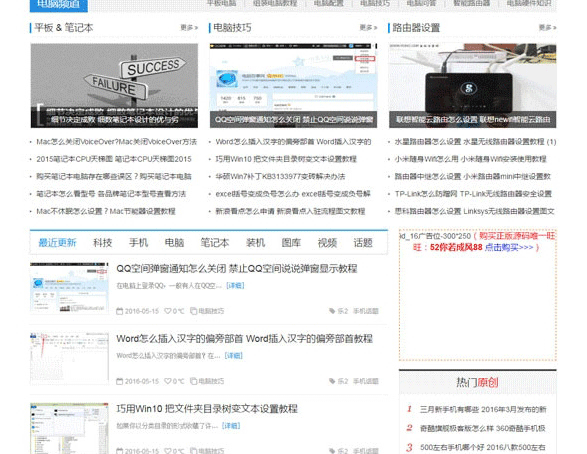
Task: Open 更多 for the 路由器设置 section
Action: tap(548, 28)
